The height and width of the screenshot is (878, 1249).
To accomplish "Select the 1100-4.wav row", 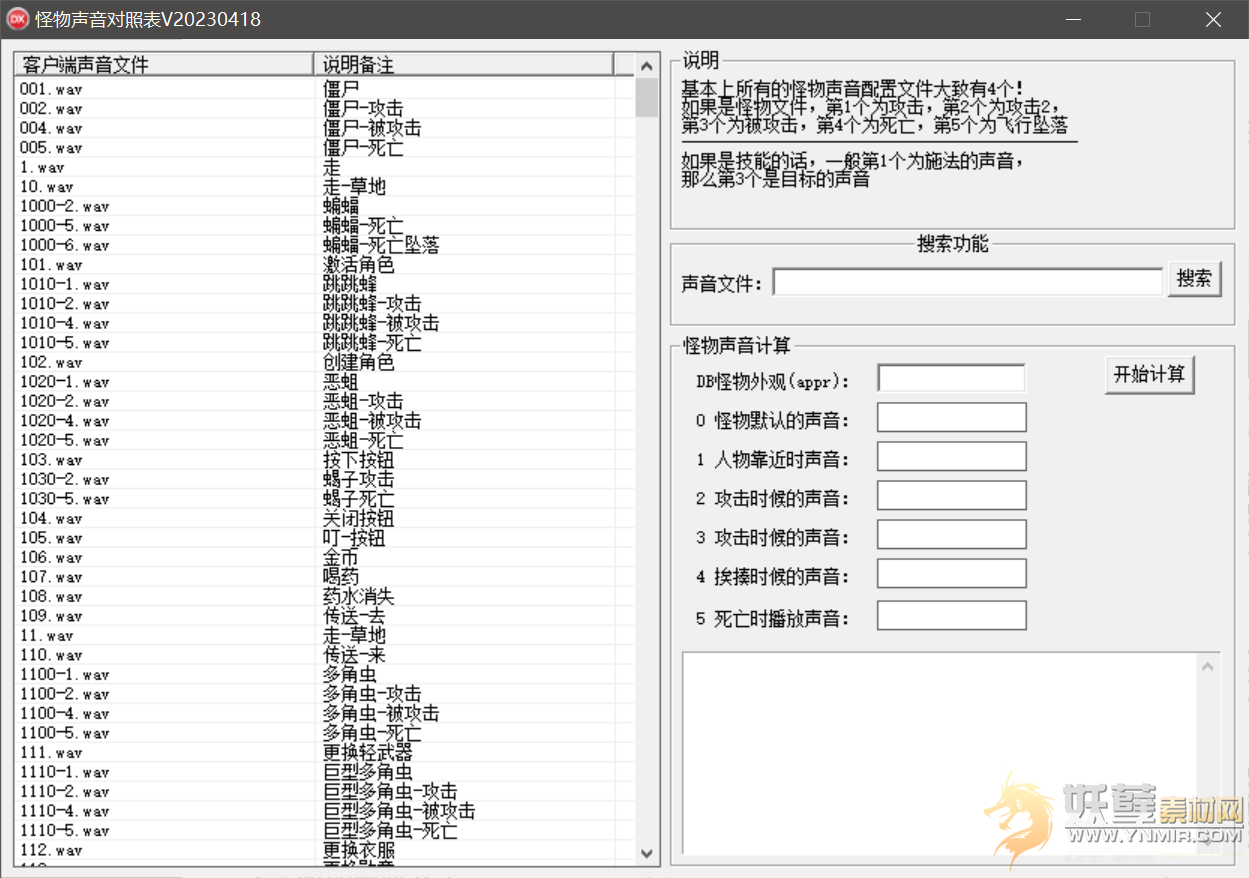I will (x=325, y=713).
